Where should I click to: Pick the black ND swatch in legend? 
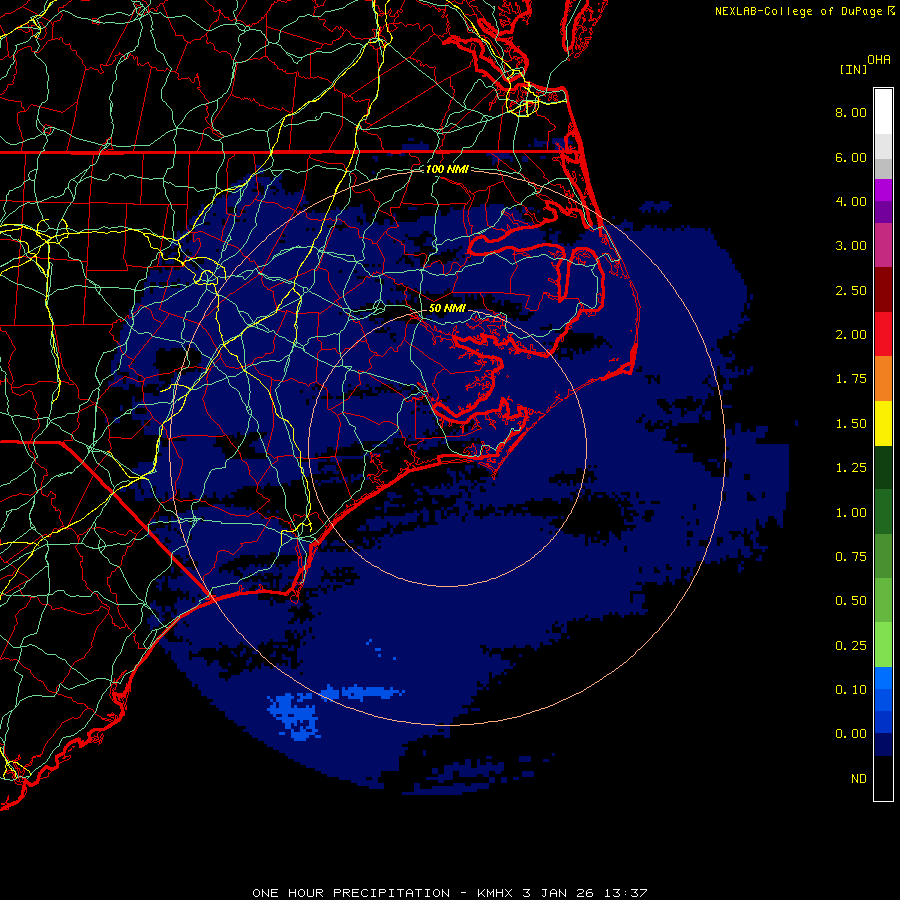click(883, 778)
